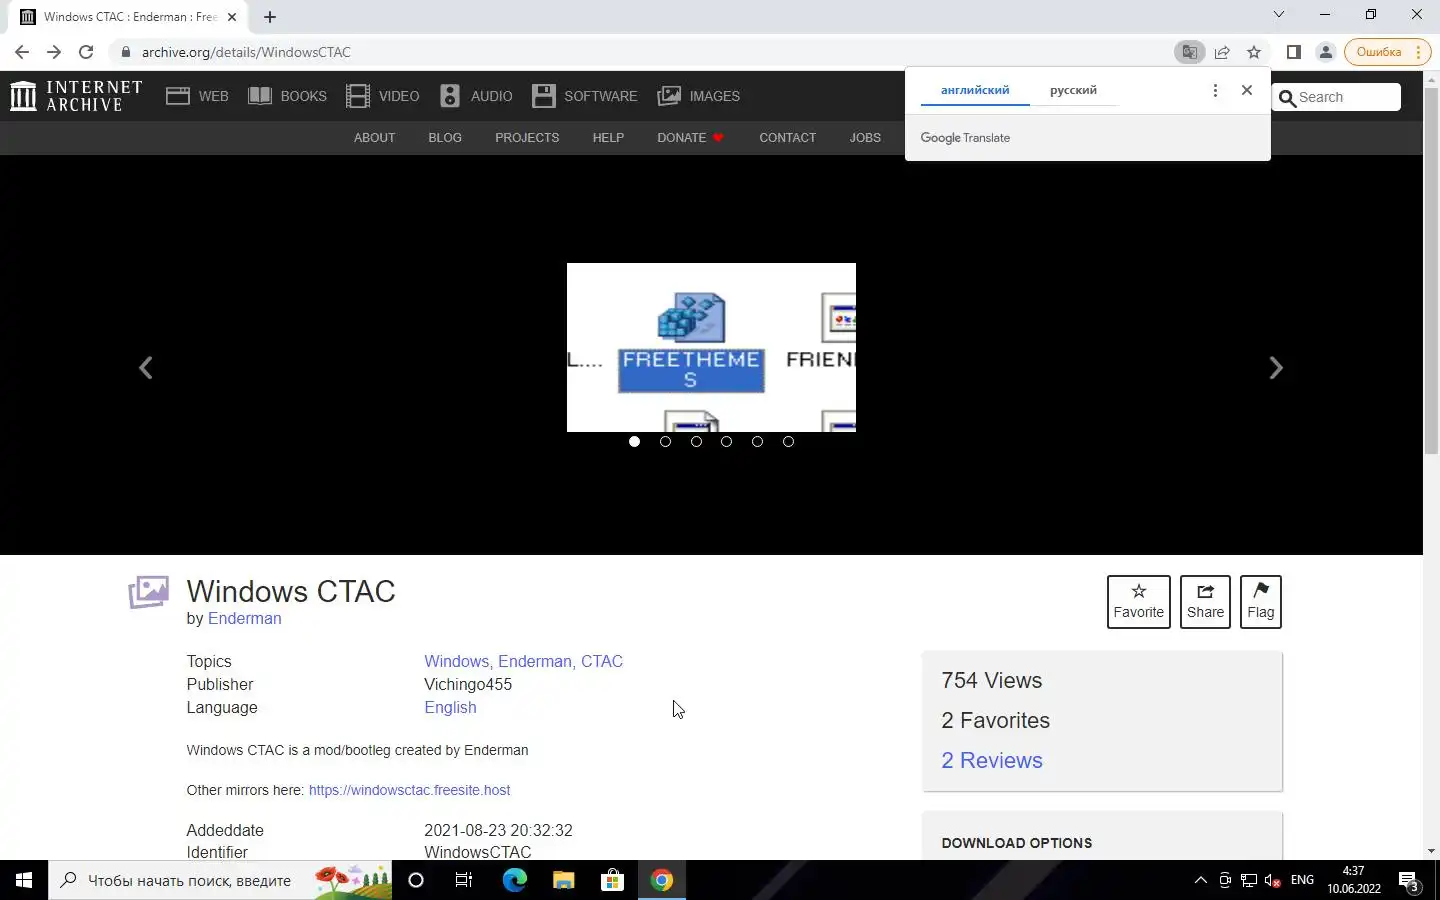This screenshot has height=900, width=1440.
Task: Open the Windows, Enderman, CTAC topics link
Action: click(x=523, y=661)
